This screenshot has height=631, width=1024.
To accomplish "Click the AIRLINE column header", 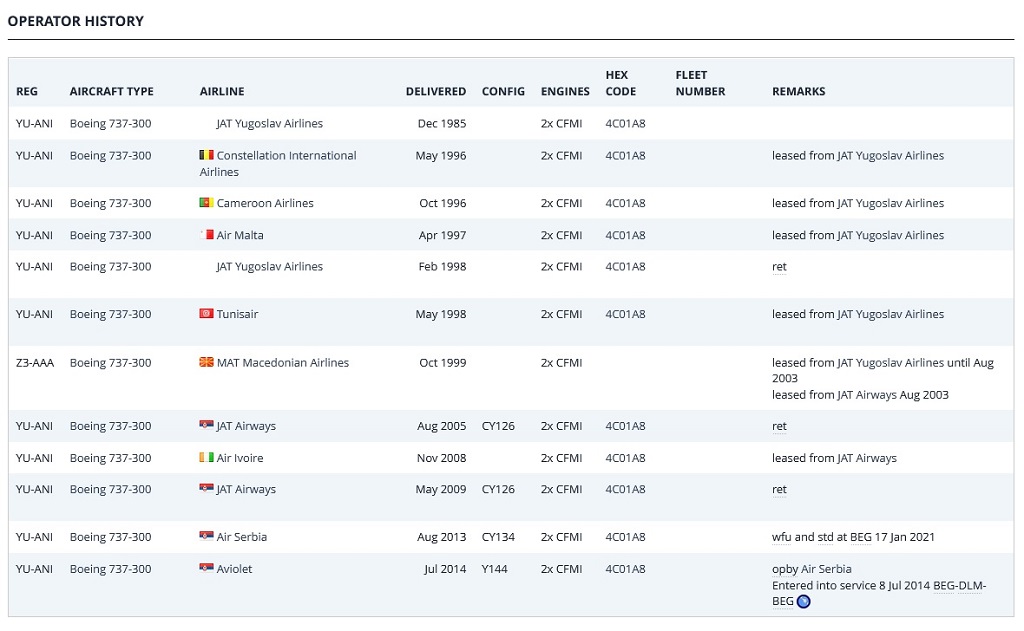I will coord(222,91).
